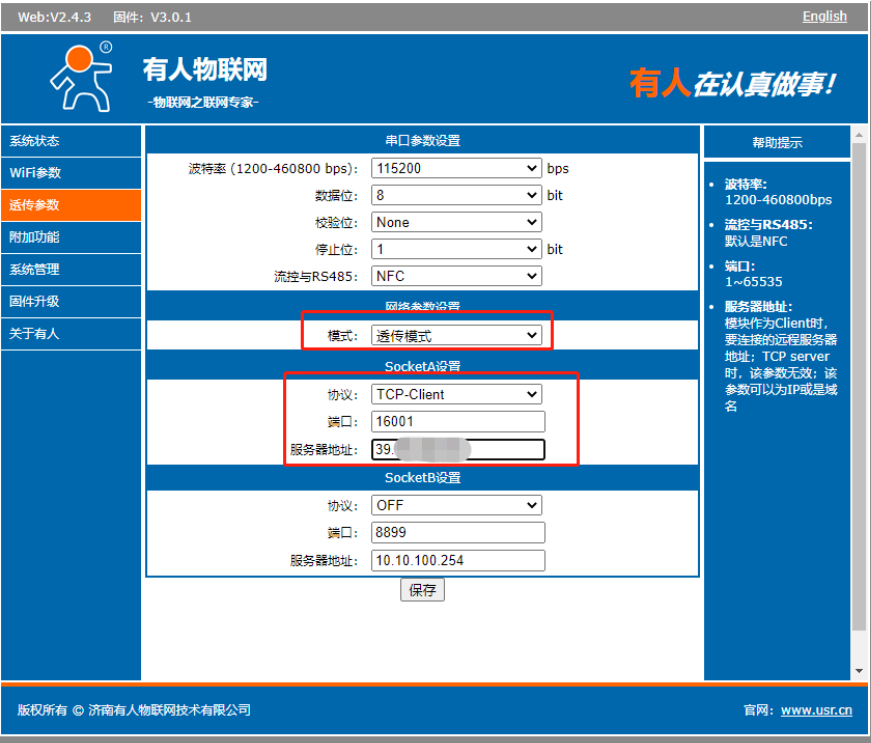Open the 模式 dropdown showing 透传模式
This screenshot has height=743, width=871.
(x=456, y=336)
